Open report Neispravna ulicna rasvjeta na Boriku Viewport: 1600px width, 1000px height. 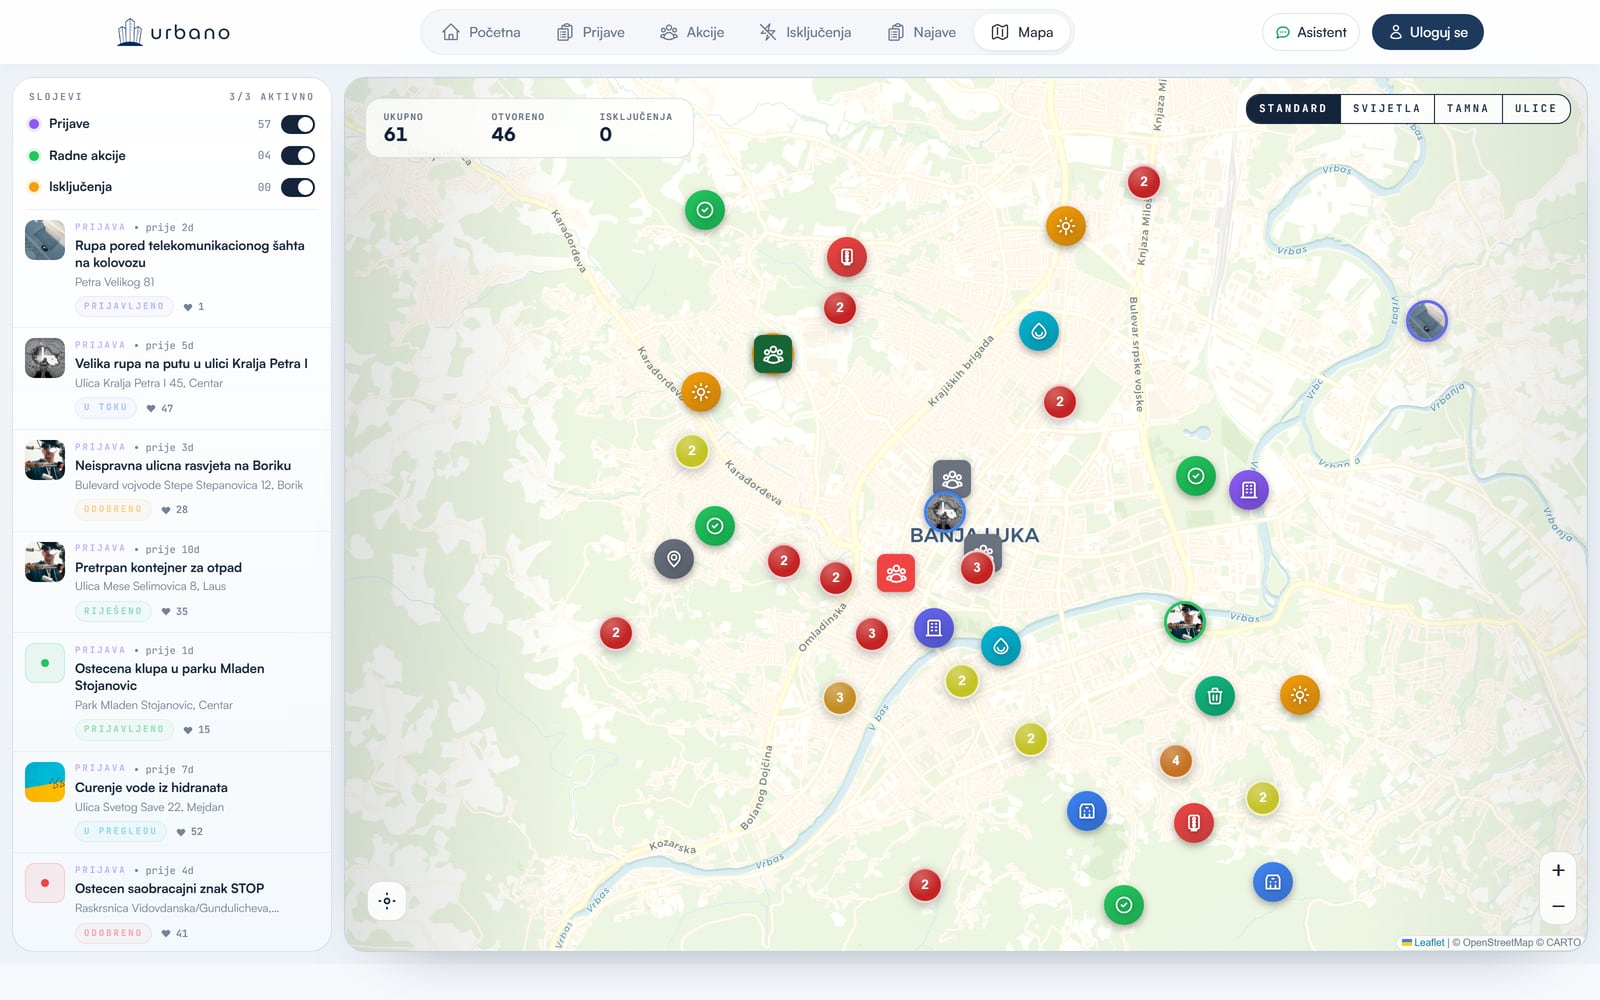(172, 480)
